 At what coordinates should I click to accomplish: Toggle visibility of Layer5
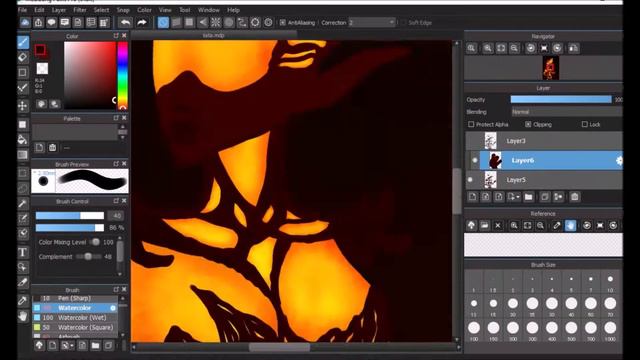click(x=470, y=180)
